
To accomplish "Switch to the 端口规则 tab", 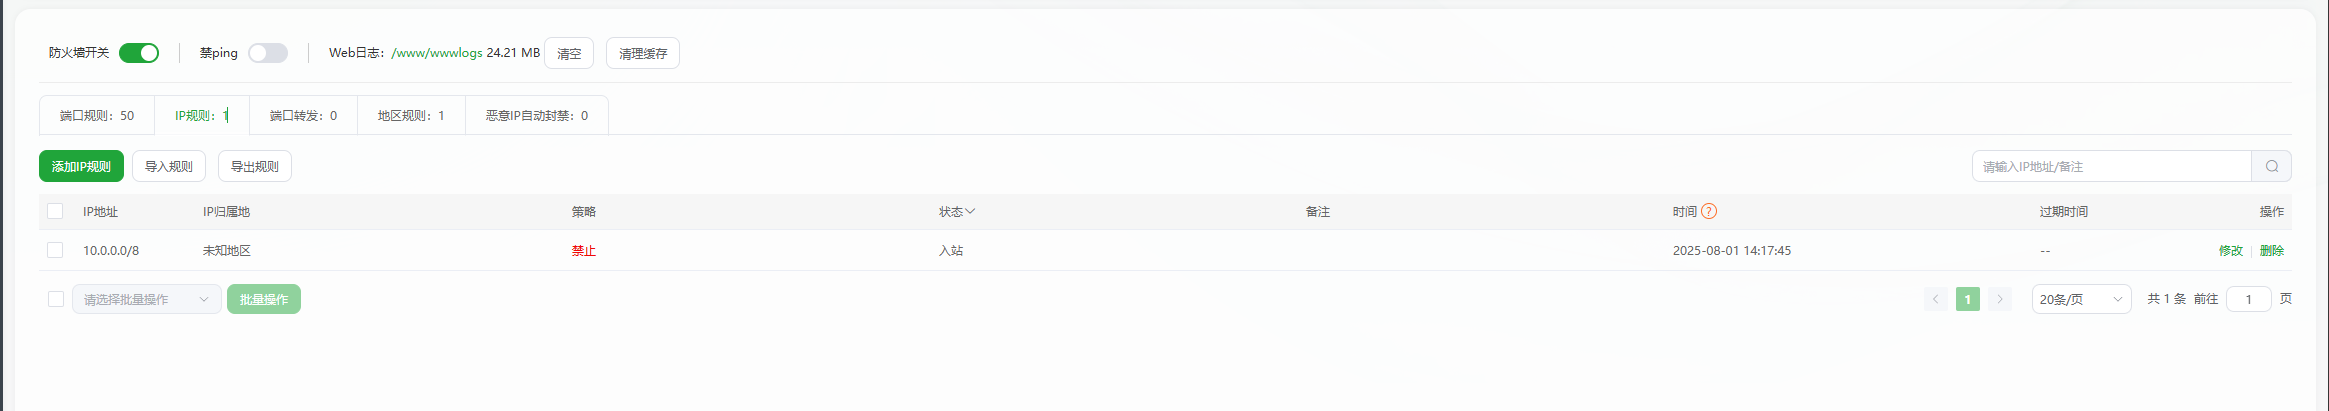I will point(97,115).
